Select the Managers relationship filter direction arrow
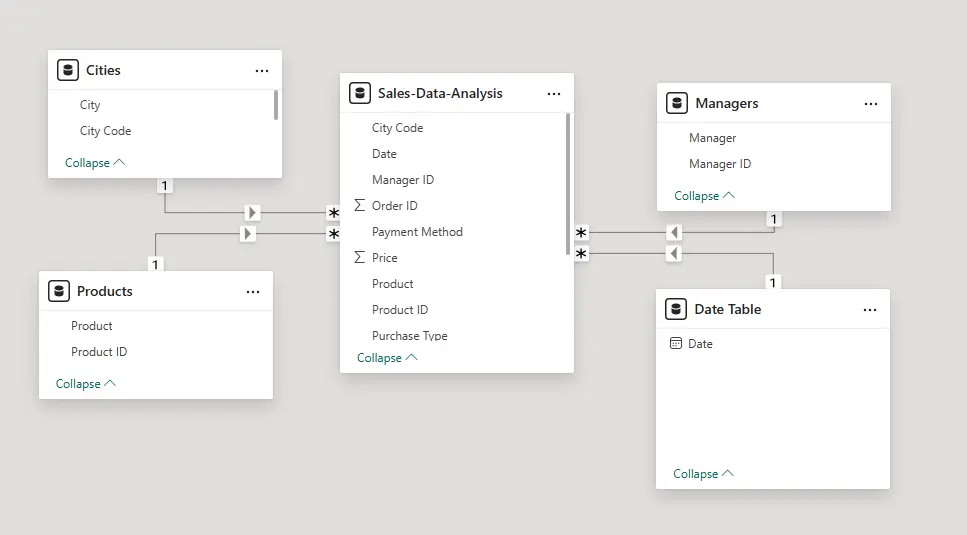Screen dimensions: 967x535 click(673, 232)
